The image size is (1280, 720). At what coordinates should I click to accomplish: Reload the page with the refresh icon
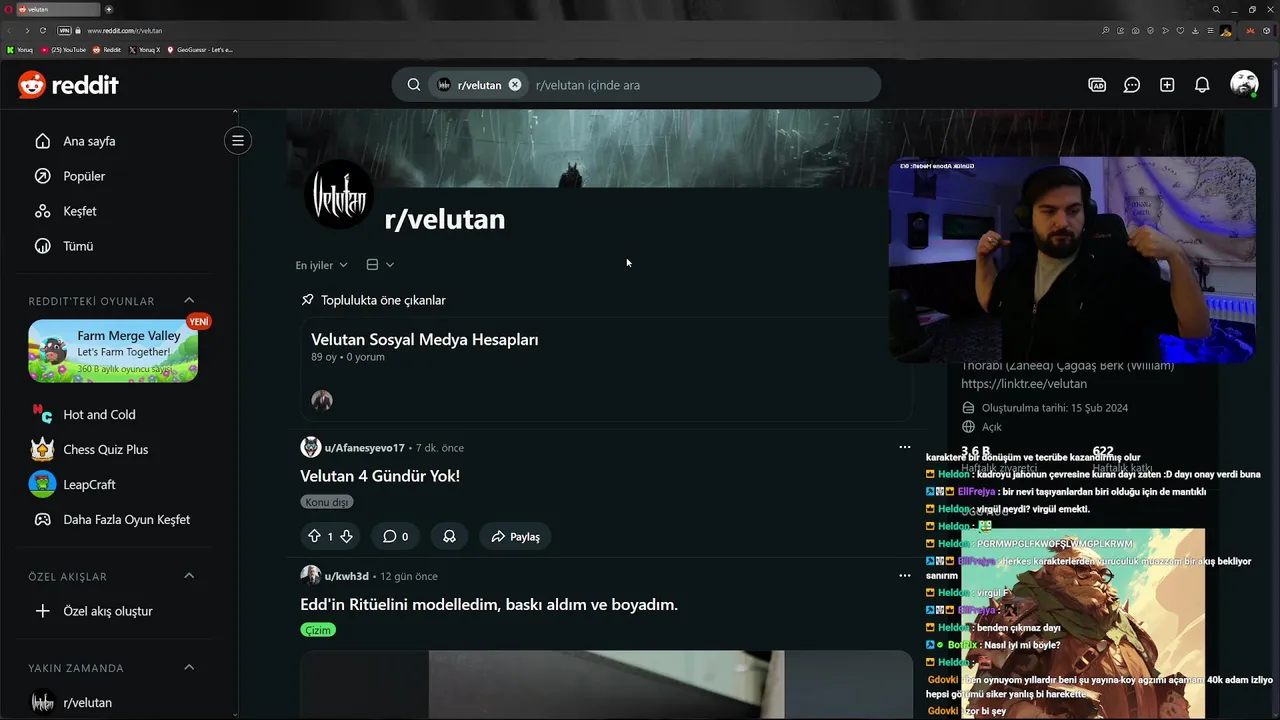(x=43, y=30)
